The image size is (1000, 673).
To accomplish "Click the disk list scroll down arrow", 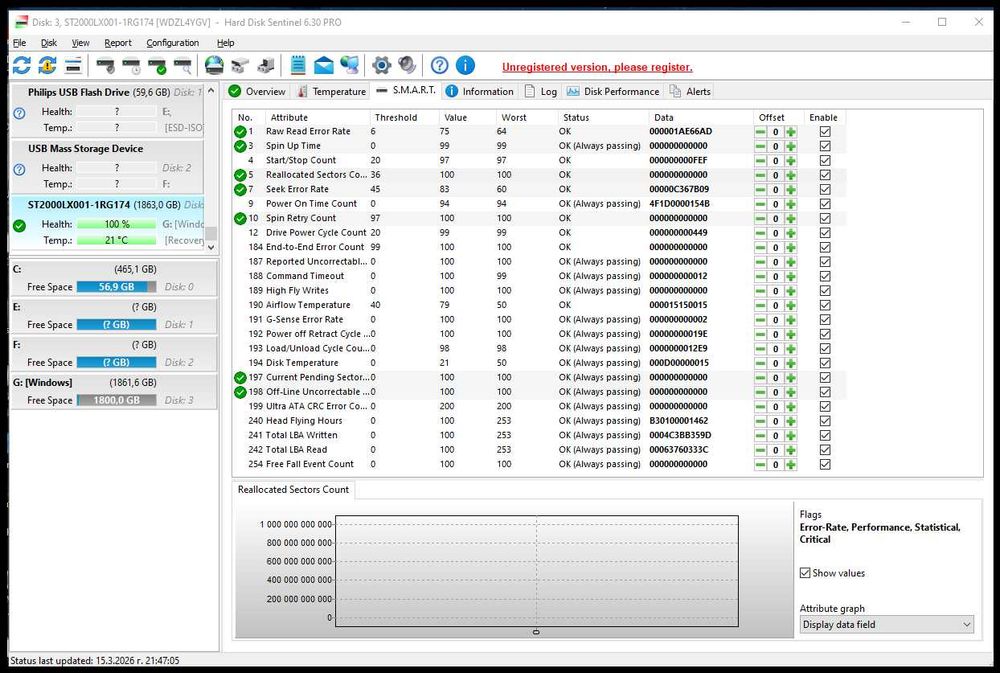I will tap(211, 247).
